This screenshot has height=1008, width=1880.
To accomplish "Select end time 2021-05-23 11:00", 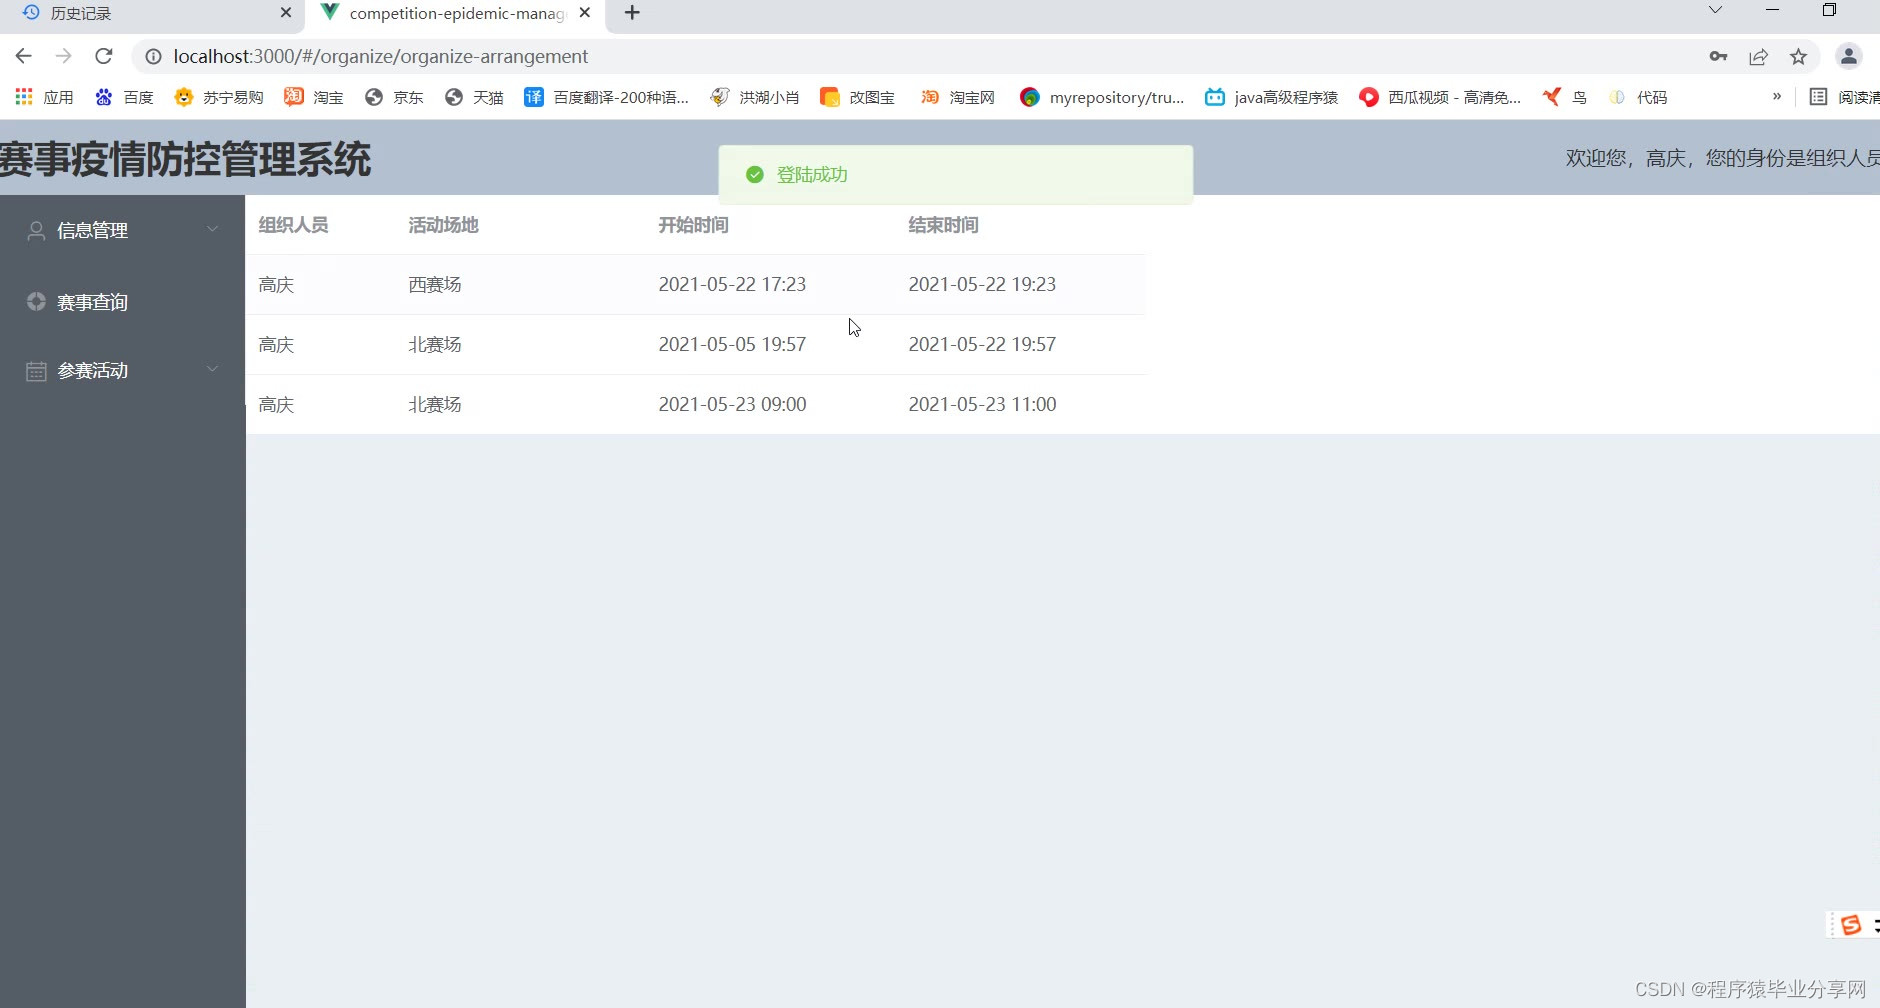I will pos(982,404).
